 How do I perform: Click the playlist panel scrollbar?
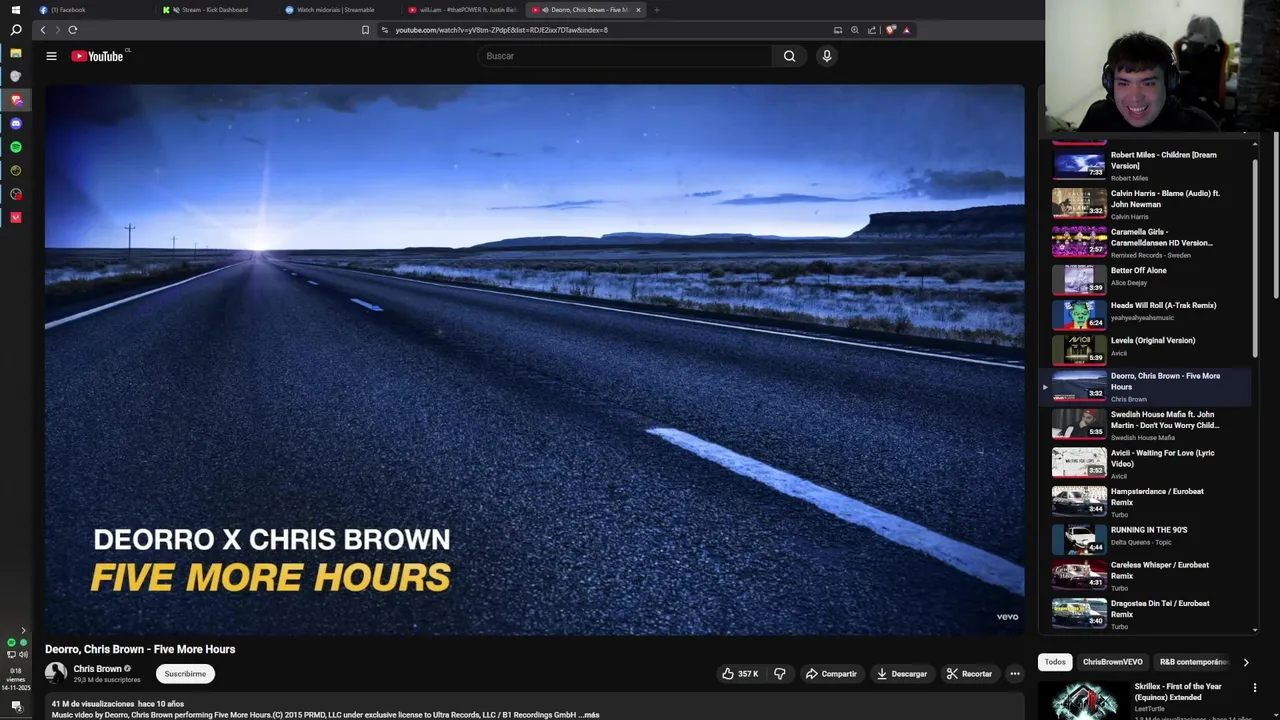pos(1255,258)
